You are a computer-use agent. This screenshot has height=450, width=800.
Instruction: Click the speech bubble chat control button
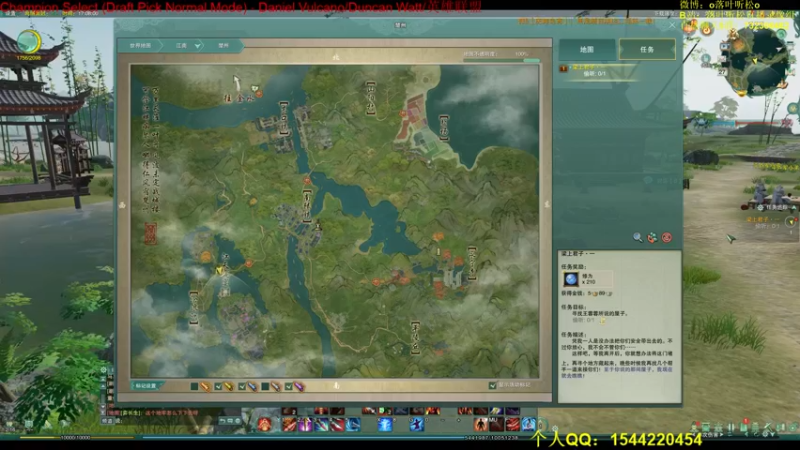click(x=230, y=421)
